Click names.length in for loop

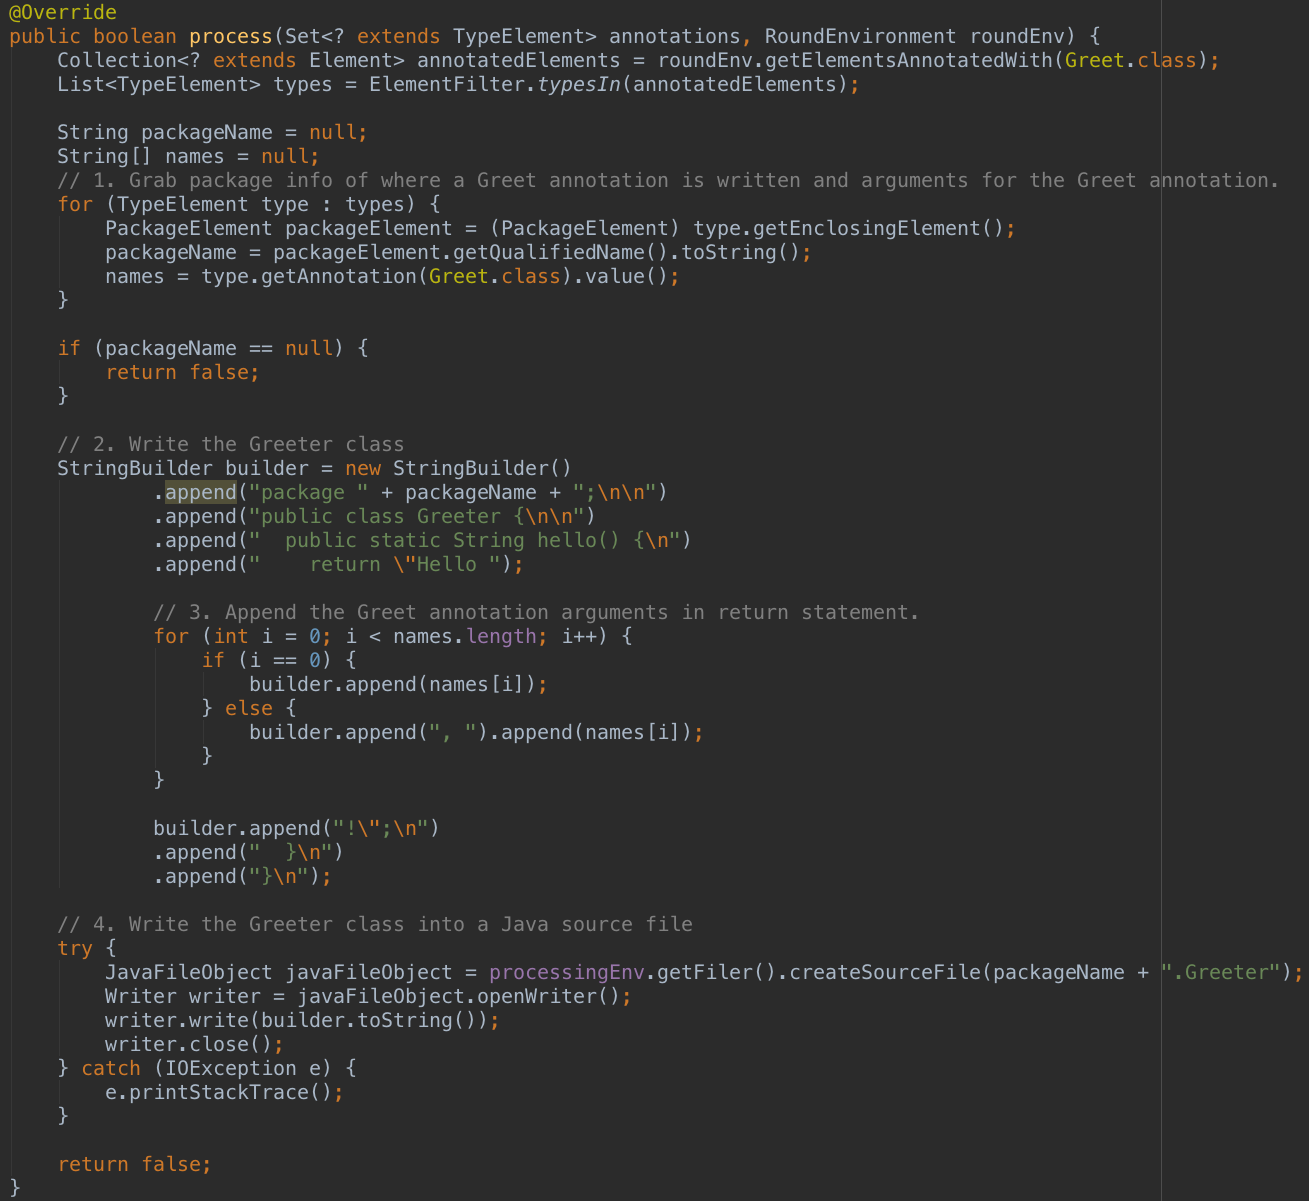click(x=465, y=637)
